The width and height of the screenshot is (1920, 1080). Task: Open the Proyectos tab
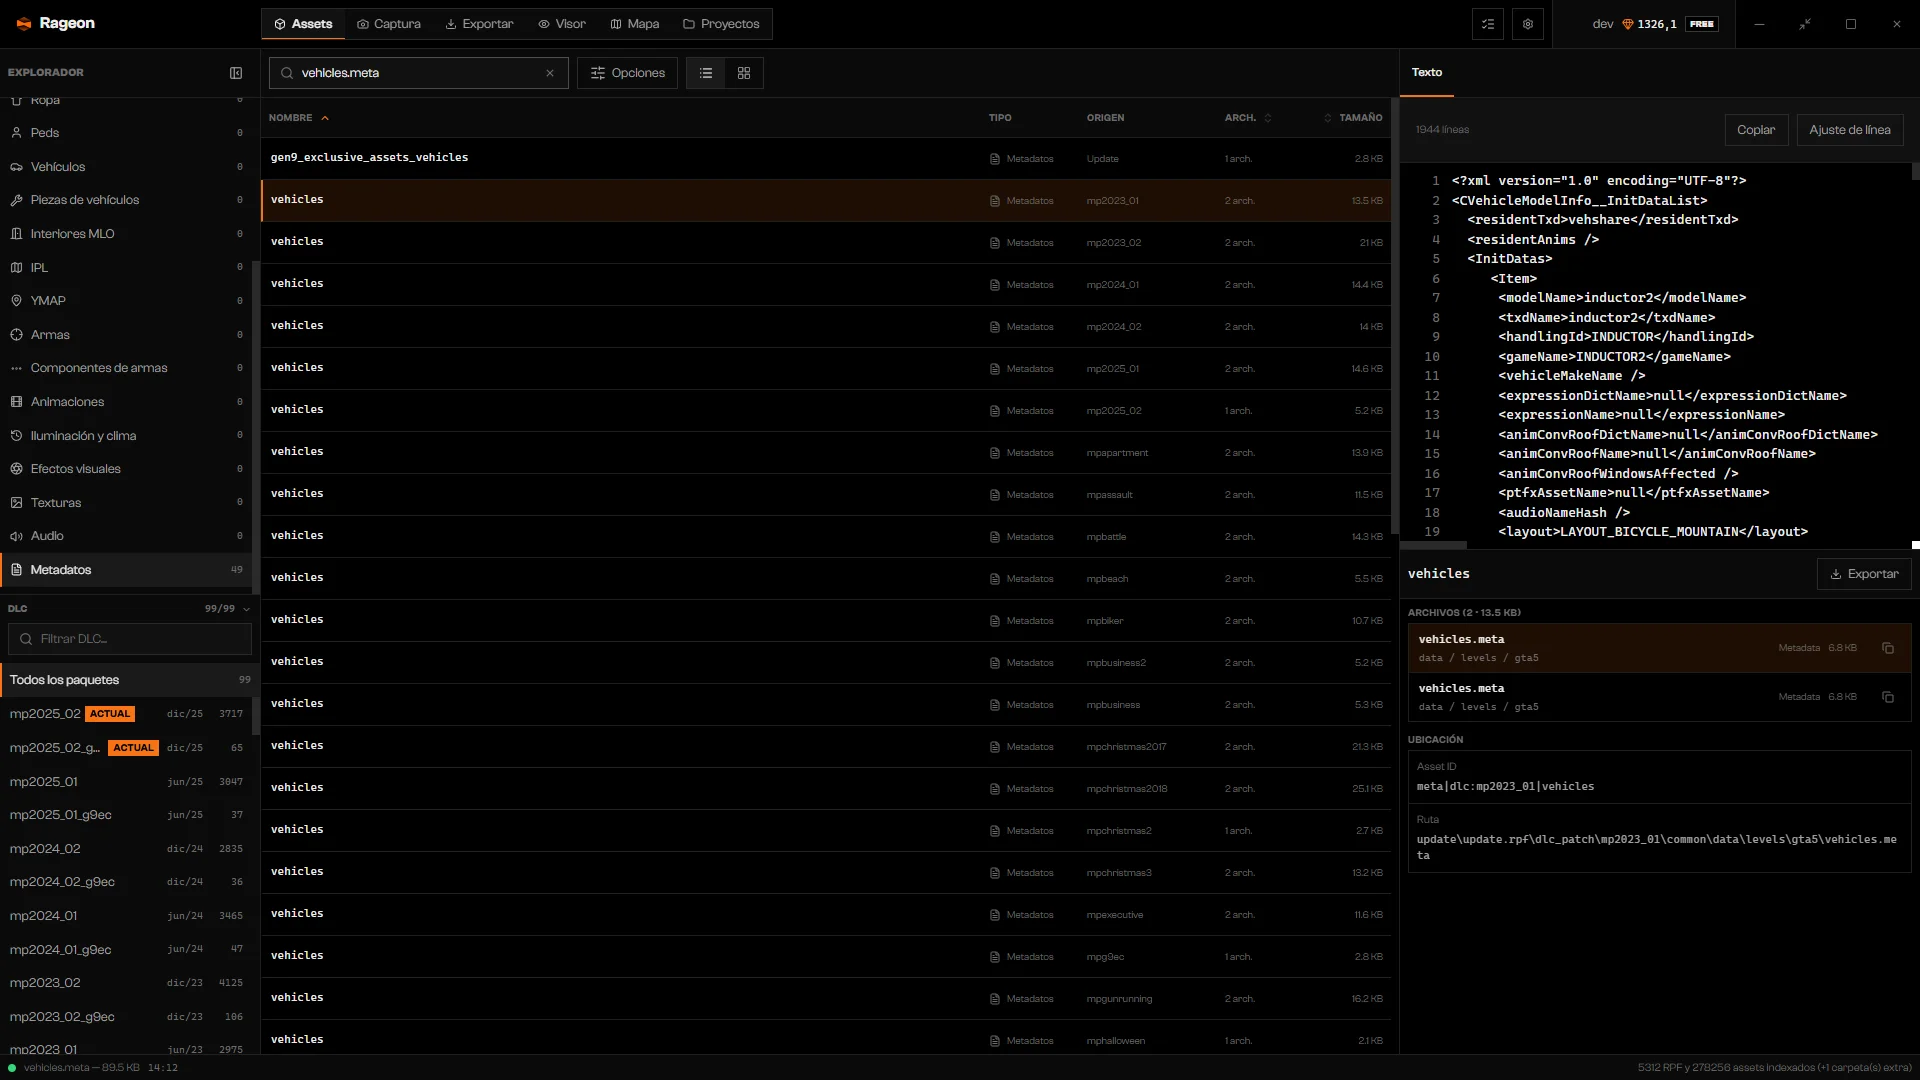point(721,24)
